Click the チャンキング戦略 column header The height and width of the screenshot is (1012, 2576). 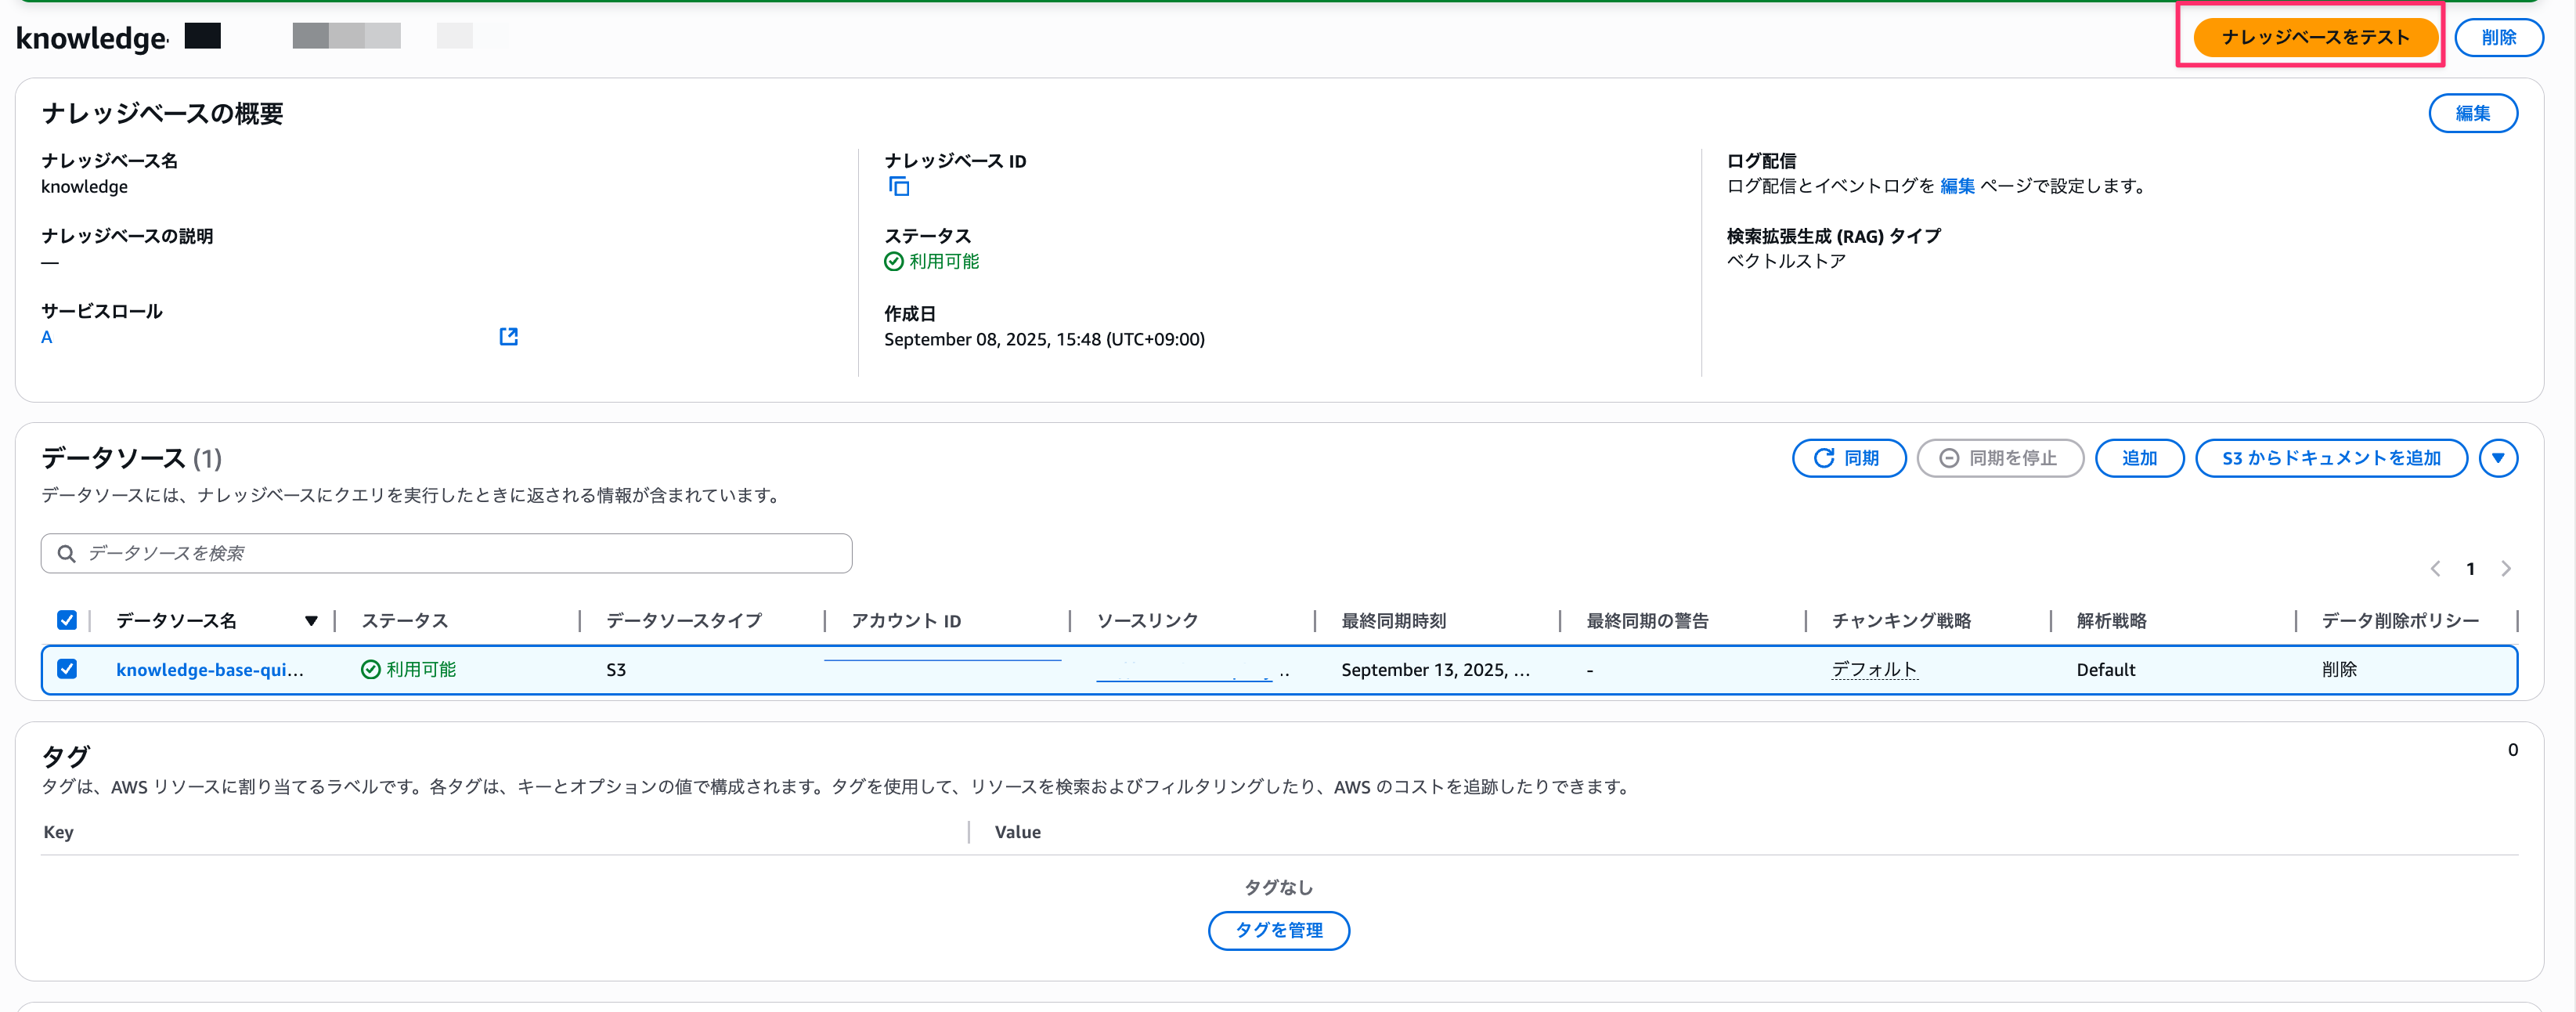(1901, 621)
